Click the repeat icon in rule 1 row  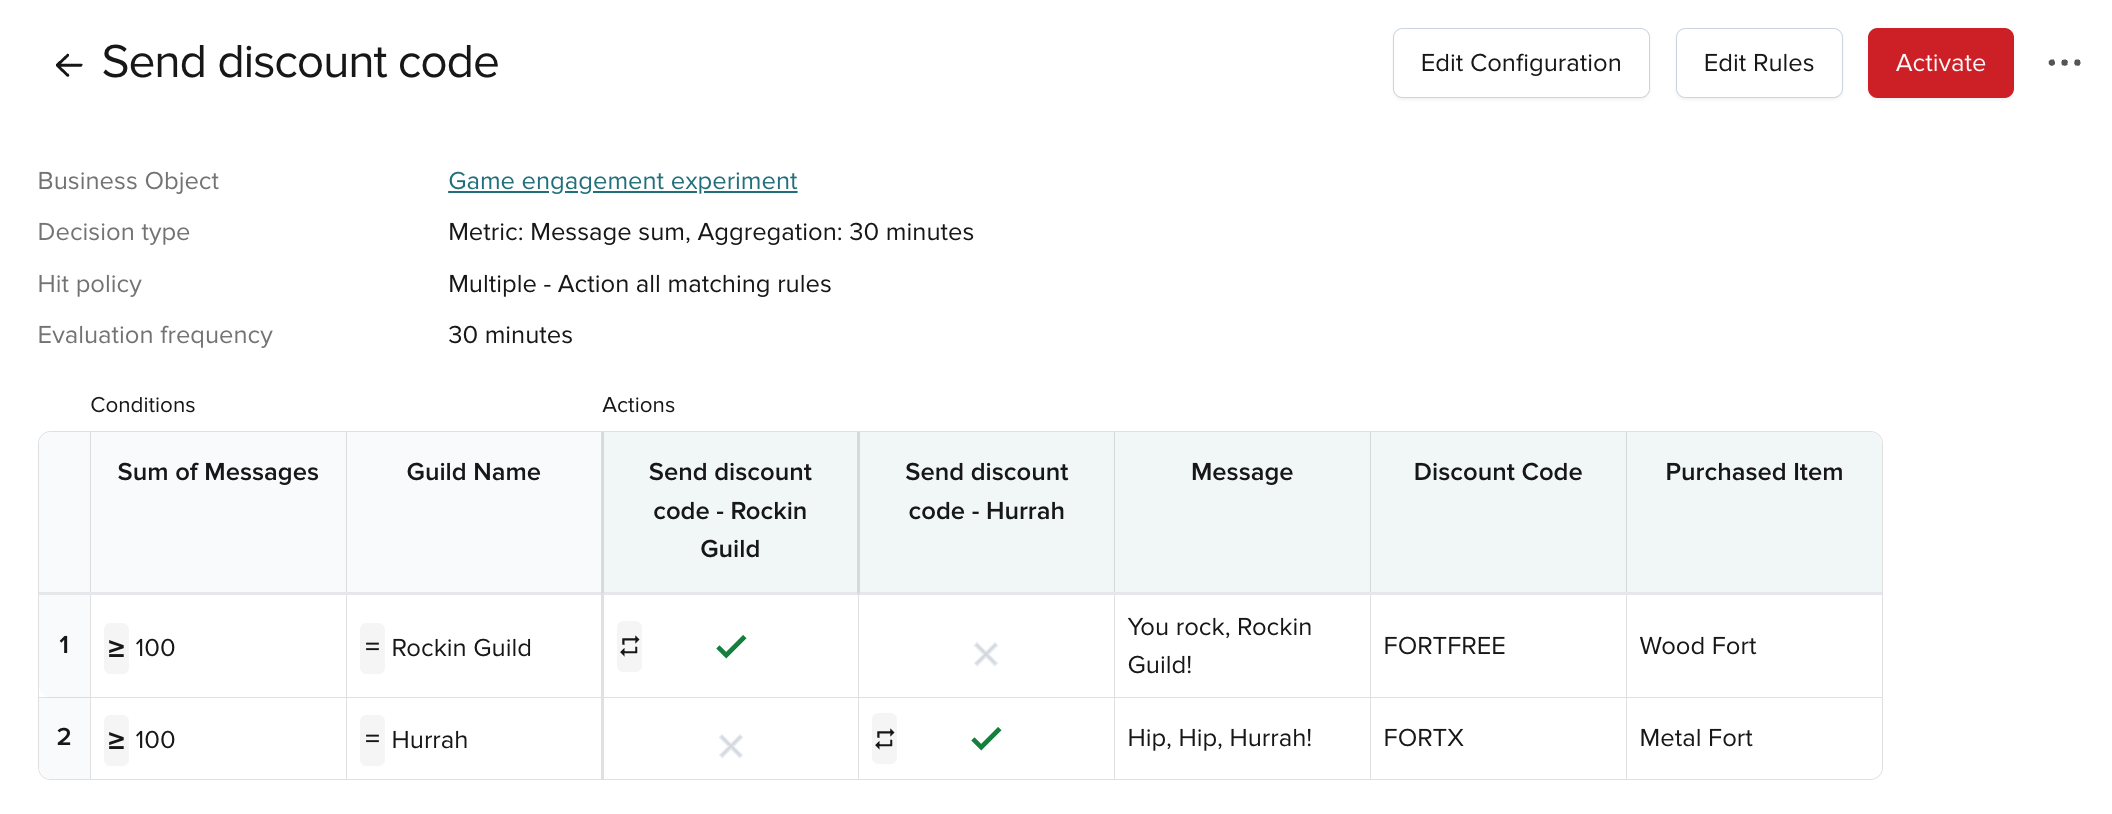click(x=629, y=647)
